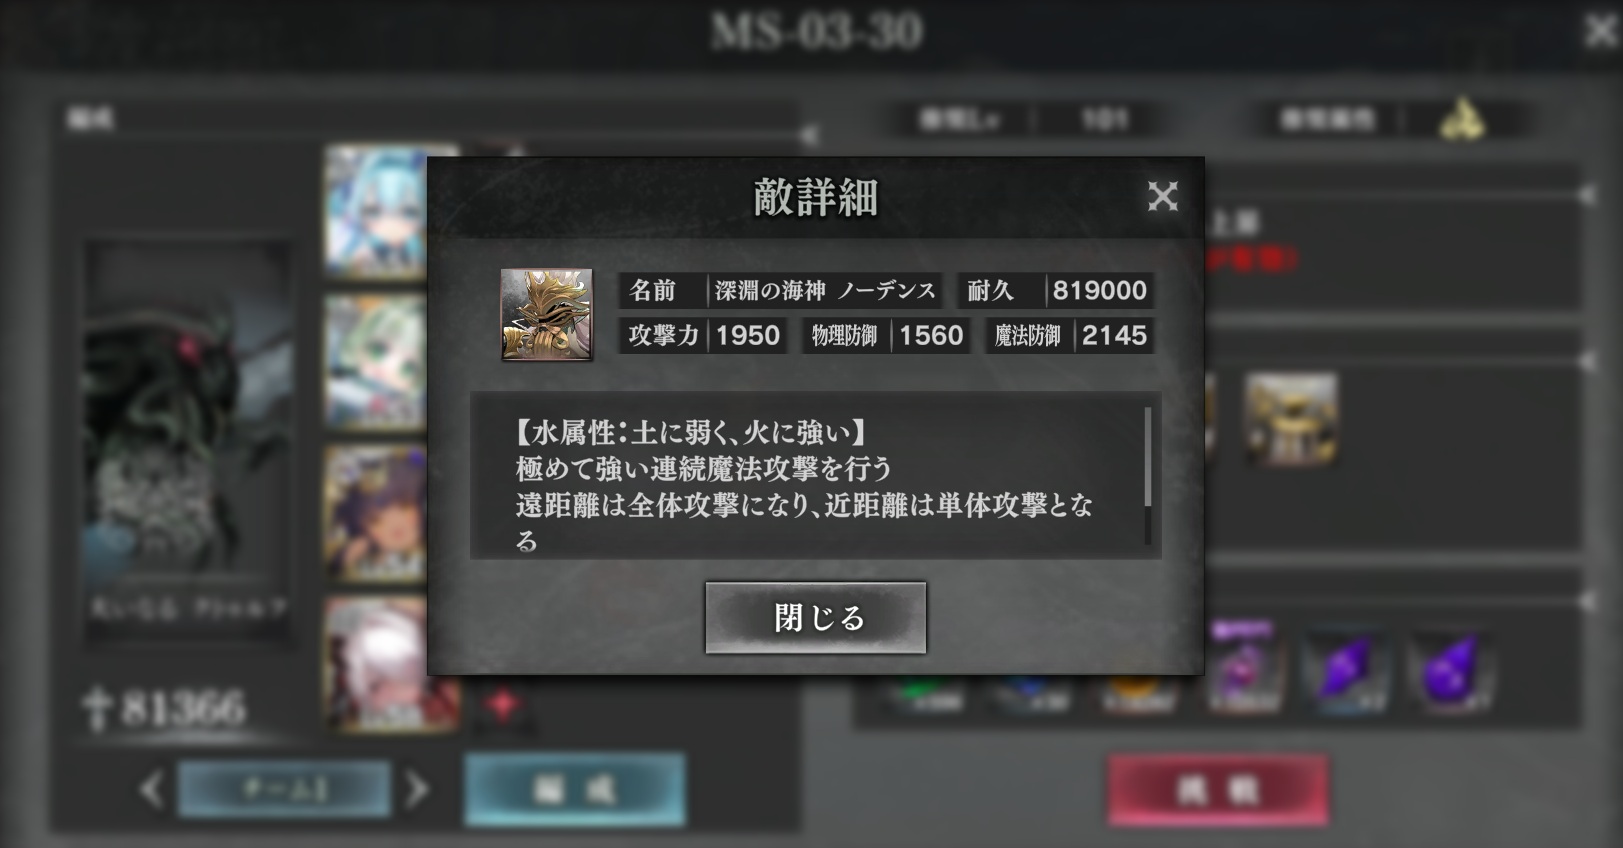Screen dimensions: 1623x848
Task: Go to previous team with left arrow
Action: tap(151, 790)
